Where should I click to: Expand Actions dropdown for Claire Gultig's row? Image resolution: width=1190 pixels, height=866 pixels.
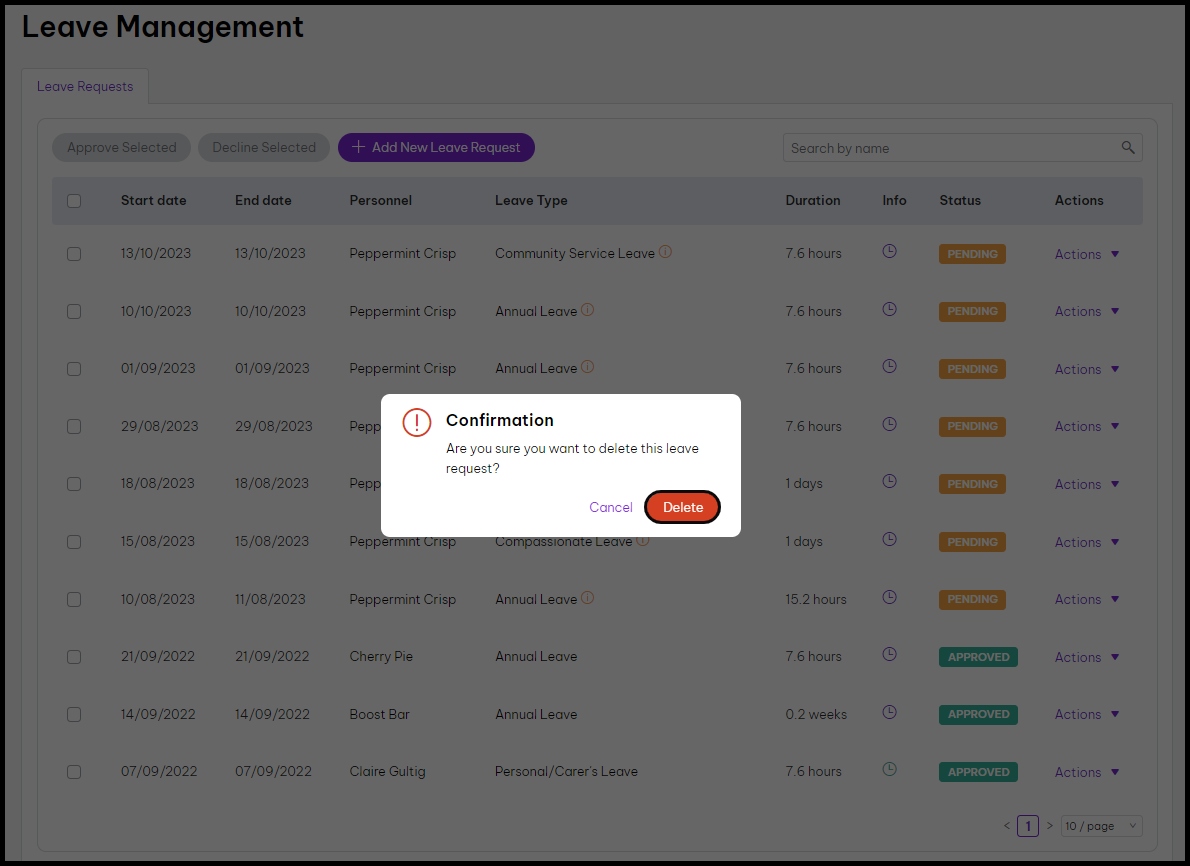click(1087, 772)
